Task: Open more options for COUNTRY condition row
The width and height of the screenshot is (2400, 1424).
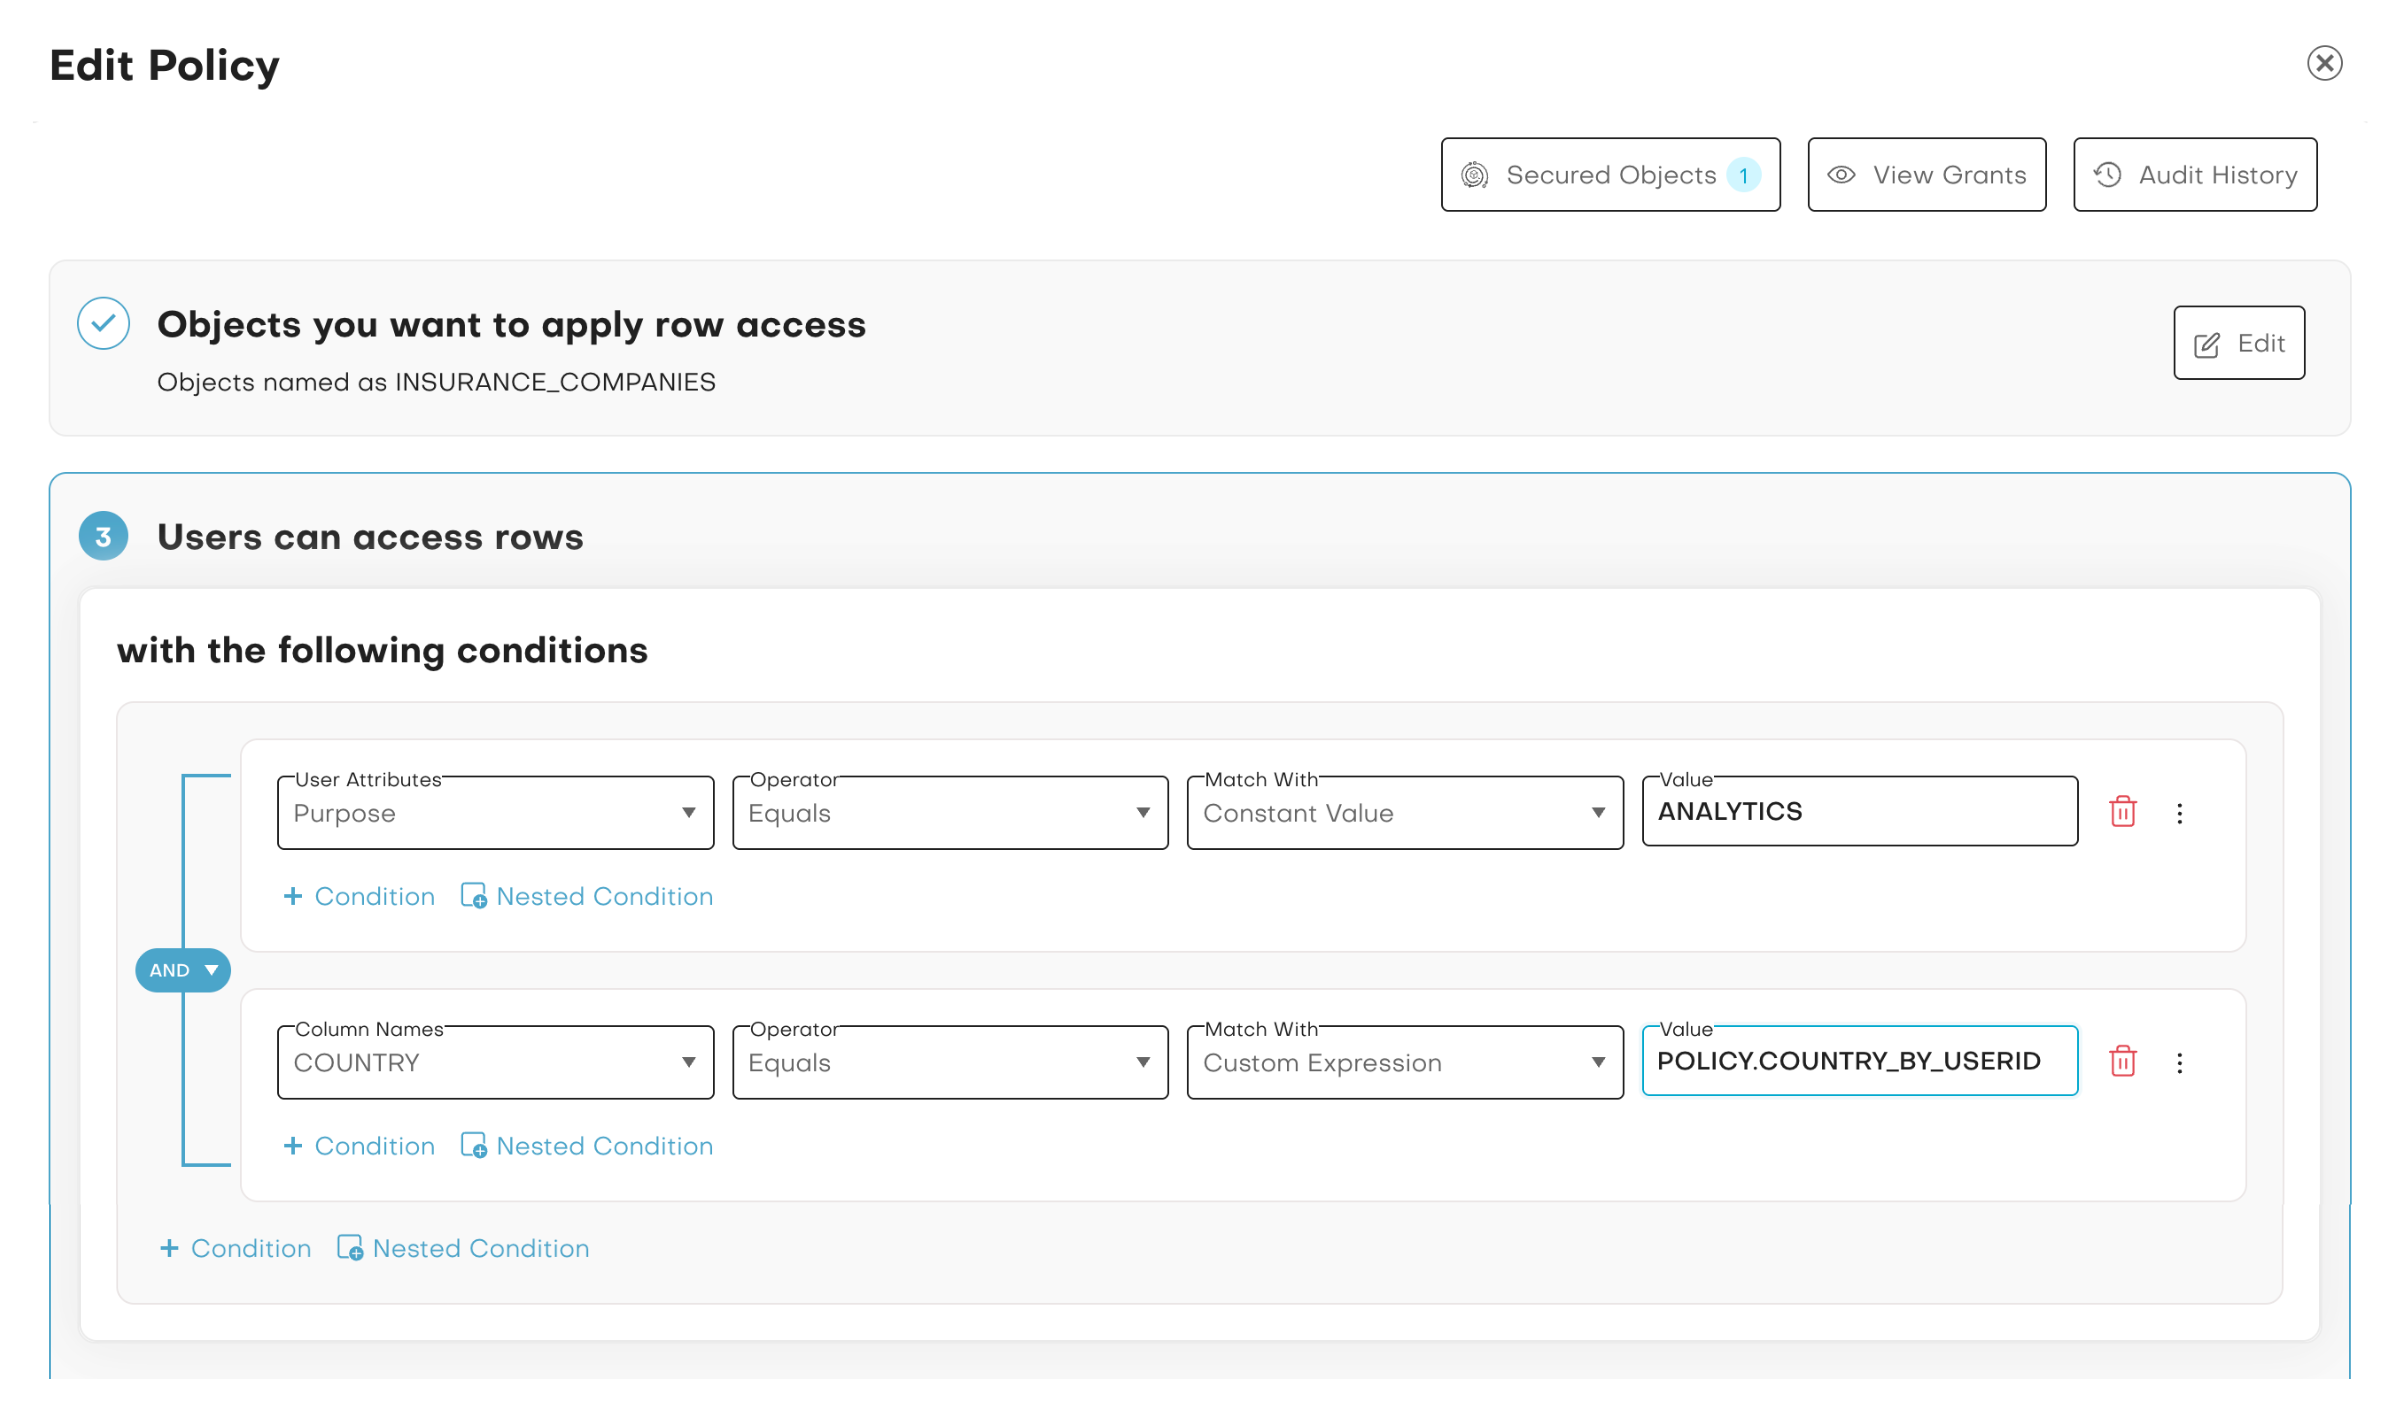Action: click(x=2180, y=1062)
